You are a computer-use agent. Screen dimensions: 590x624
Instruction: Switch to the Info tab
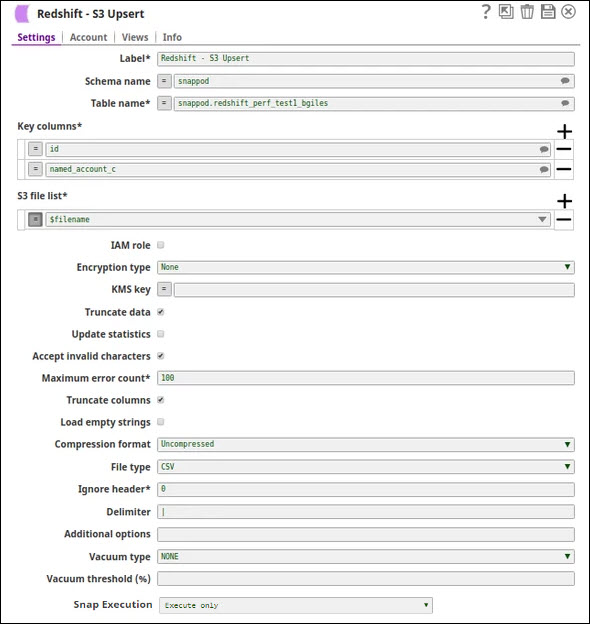(172, 37)
